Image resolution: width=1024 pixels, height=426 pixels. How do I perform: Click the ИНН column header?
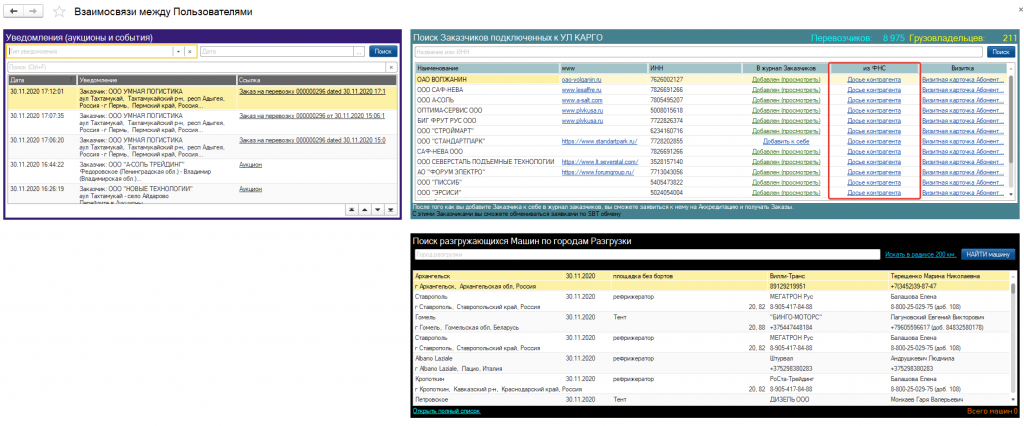pyautogui.click(x=695, y=68)
